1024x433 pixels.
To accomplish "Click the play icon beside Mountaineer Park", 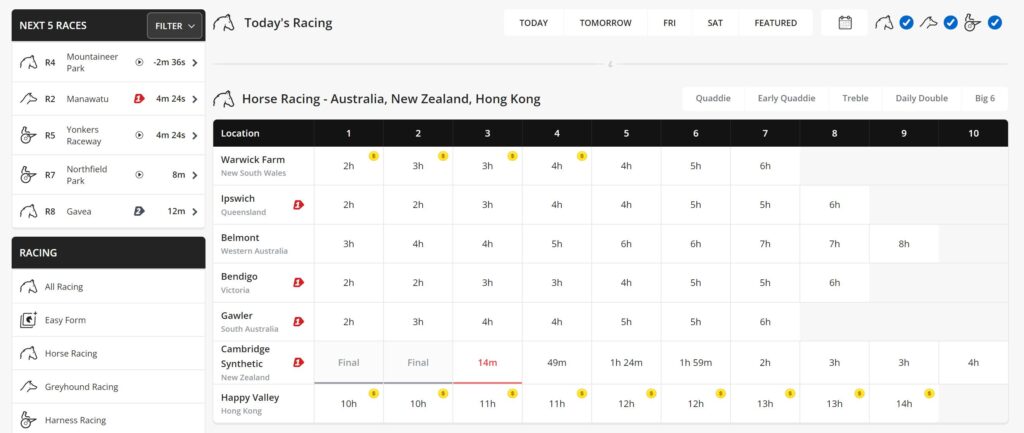I will click(x=139, y=63).
